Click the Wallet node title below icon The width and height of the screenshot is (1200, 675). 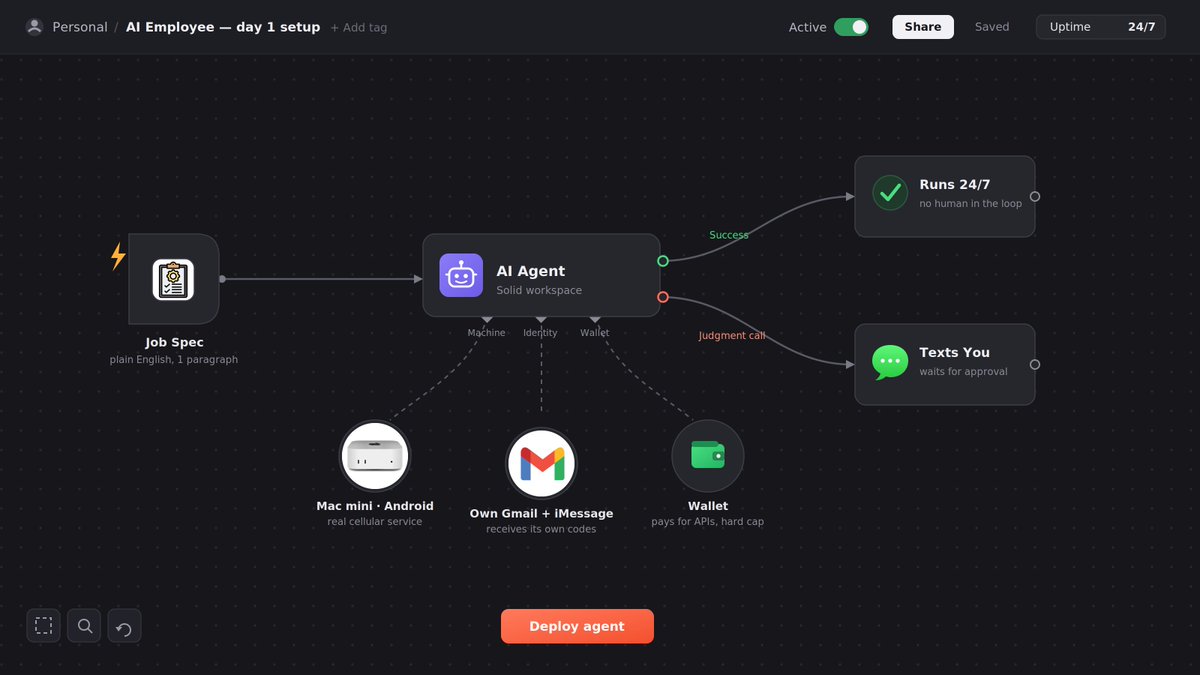(x=708, y=506)
